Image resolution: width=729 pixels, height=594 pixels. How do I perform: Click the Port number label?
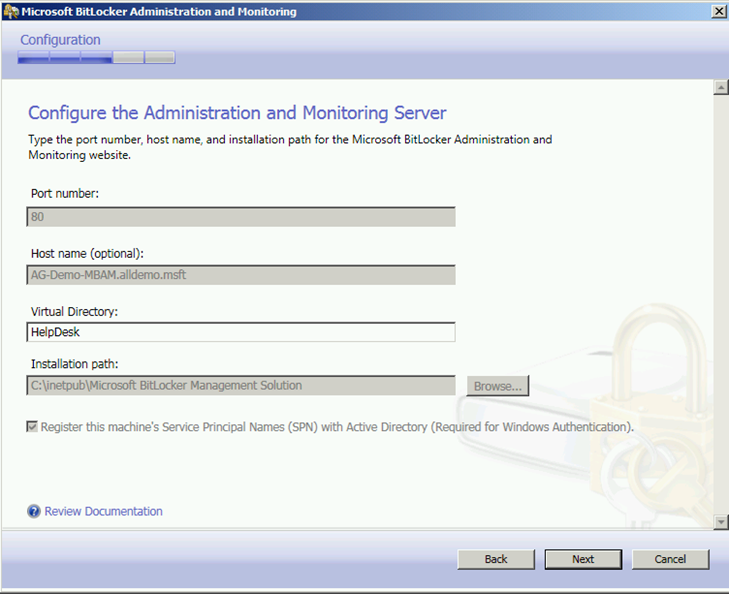pos(65,194)
